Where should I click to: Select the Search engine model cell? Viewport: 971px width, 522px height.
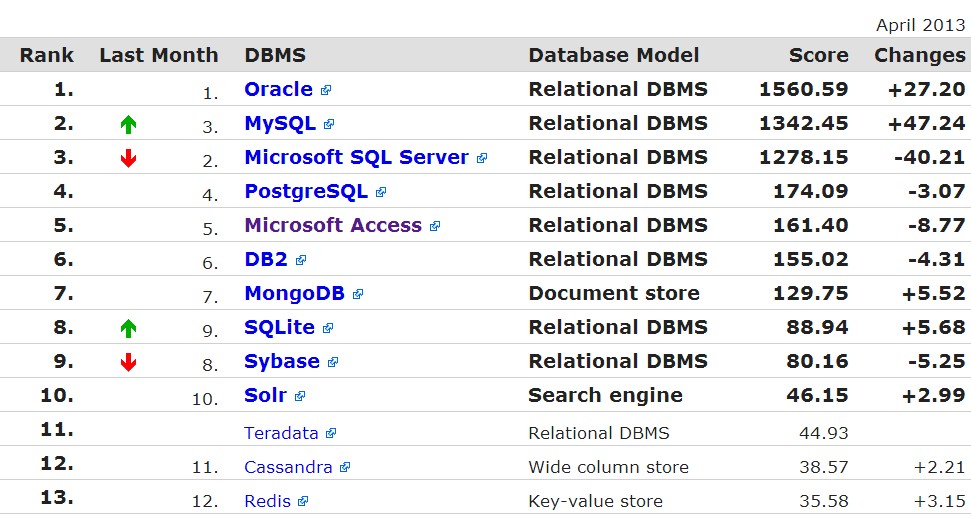[605, 395]
